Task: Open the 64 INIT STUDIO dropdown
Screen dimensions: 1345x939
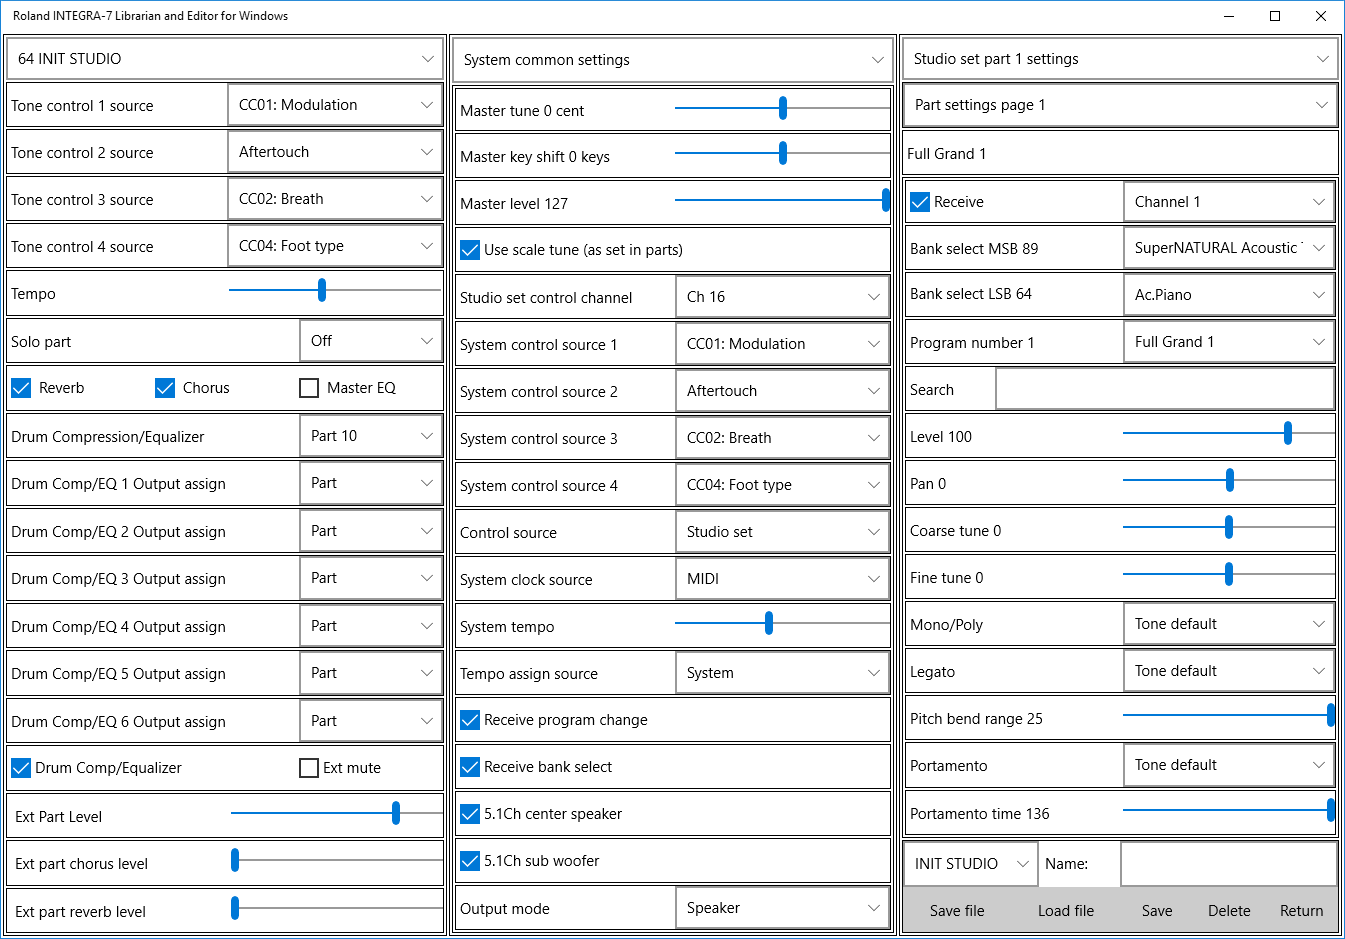Action: pyautogui.click(x=225, y=59)
